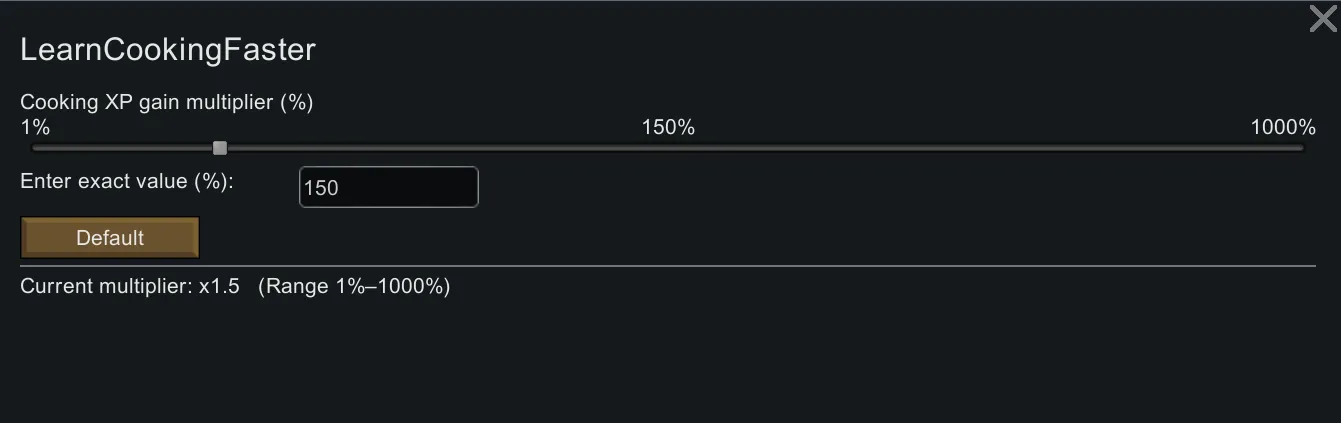Click the Enter exact value label
The width and height of the screenshot is (1341, 423).
[126, 182]
